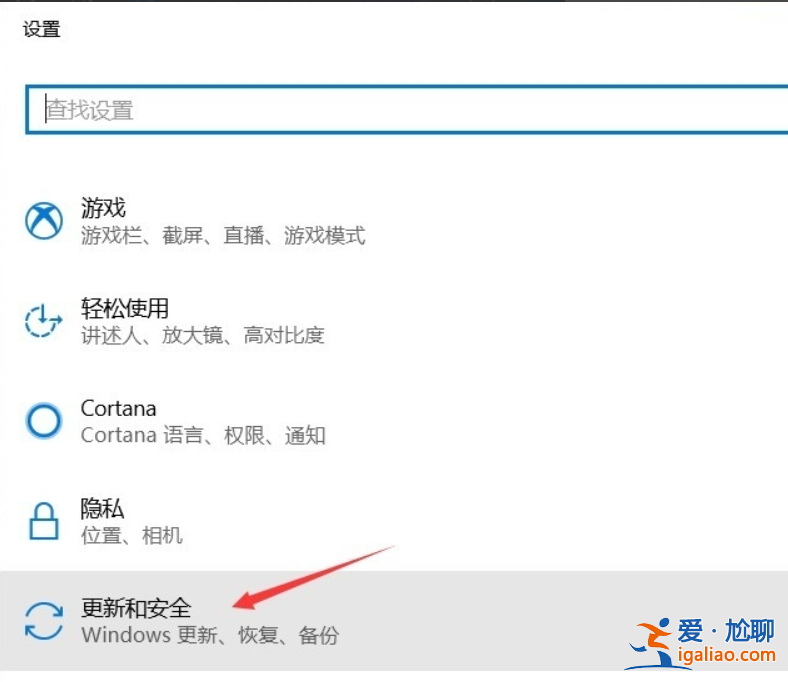Open the Xbox 游戏 settings icon
Image resolution: width=788 pixels, height=682 pixels.
click(44, 221)
